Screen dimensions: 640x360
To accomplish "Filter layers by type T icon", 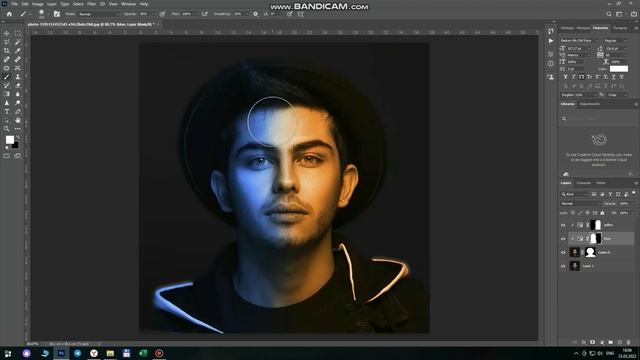I will coord(610,194).
